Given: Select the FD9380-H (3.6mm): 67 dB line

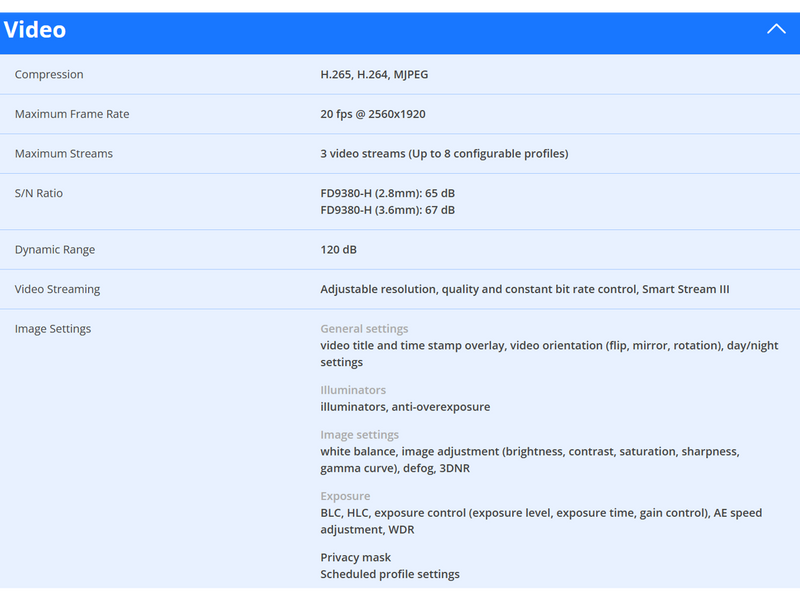Looking at the screenshot, I should pyautogui.click(x=387, y=210).
